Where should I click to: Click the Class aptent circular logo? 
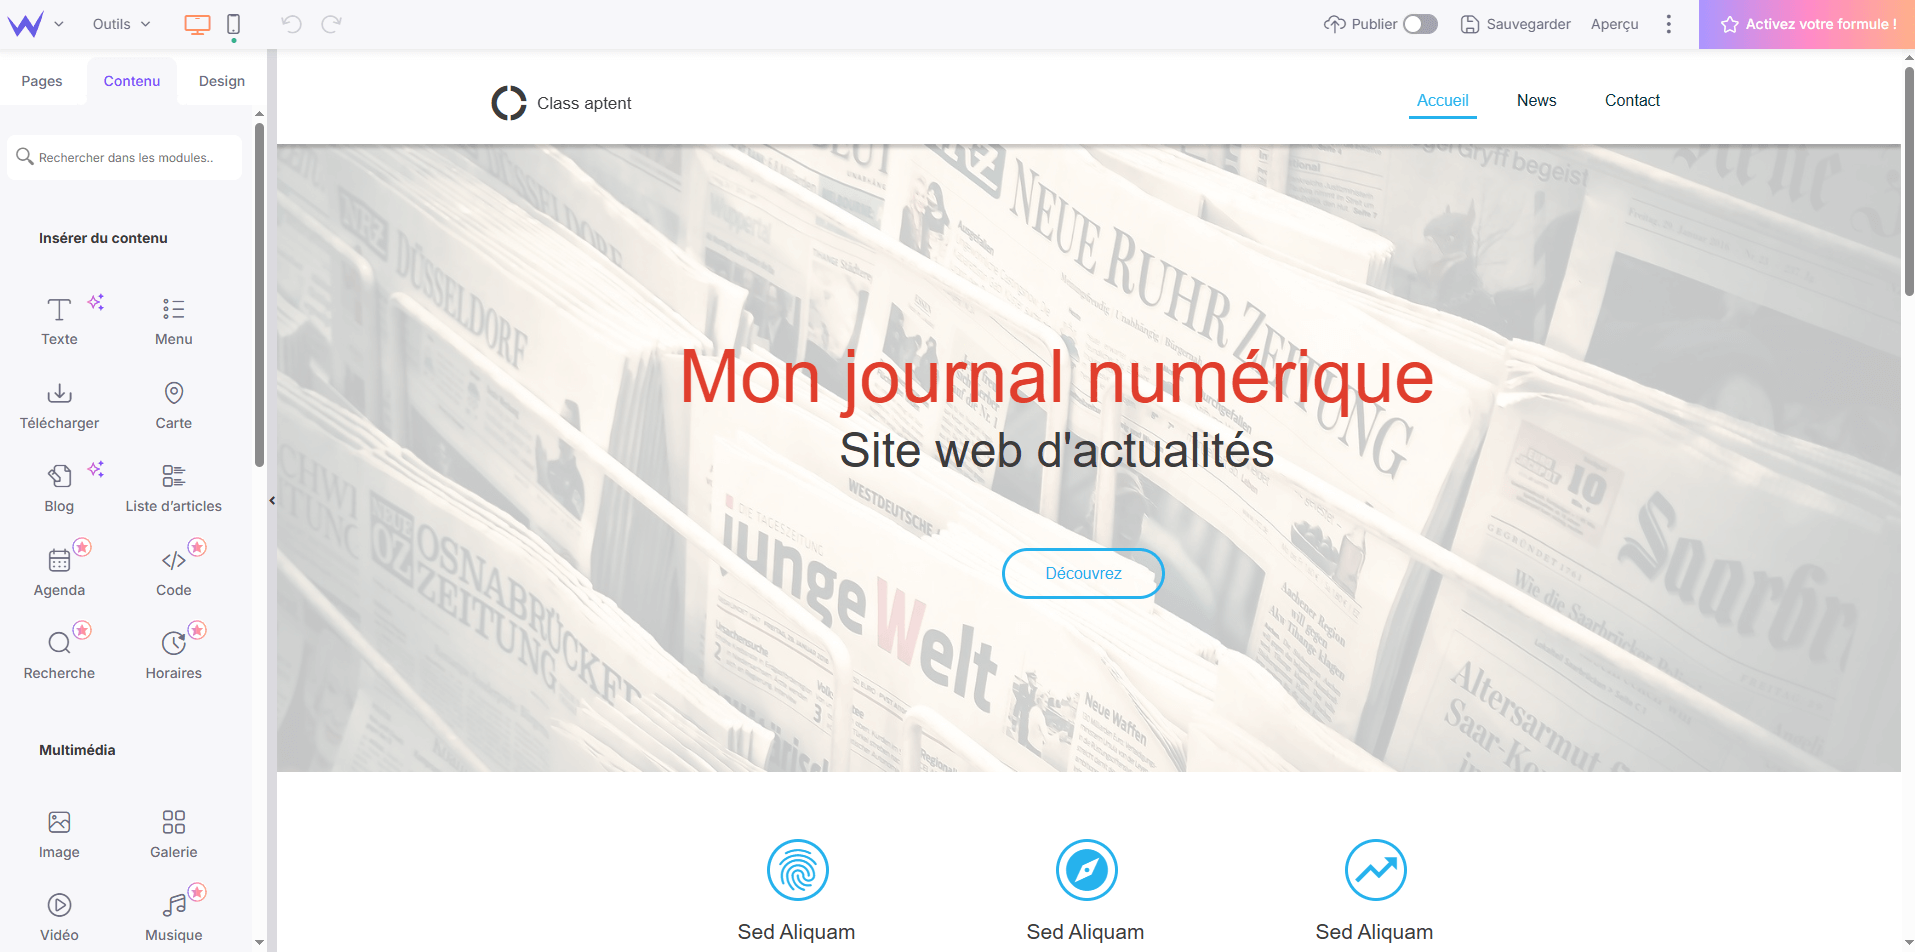click(x=509, y=103)
